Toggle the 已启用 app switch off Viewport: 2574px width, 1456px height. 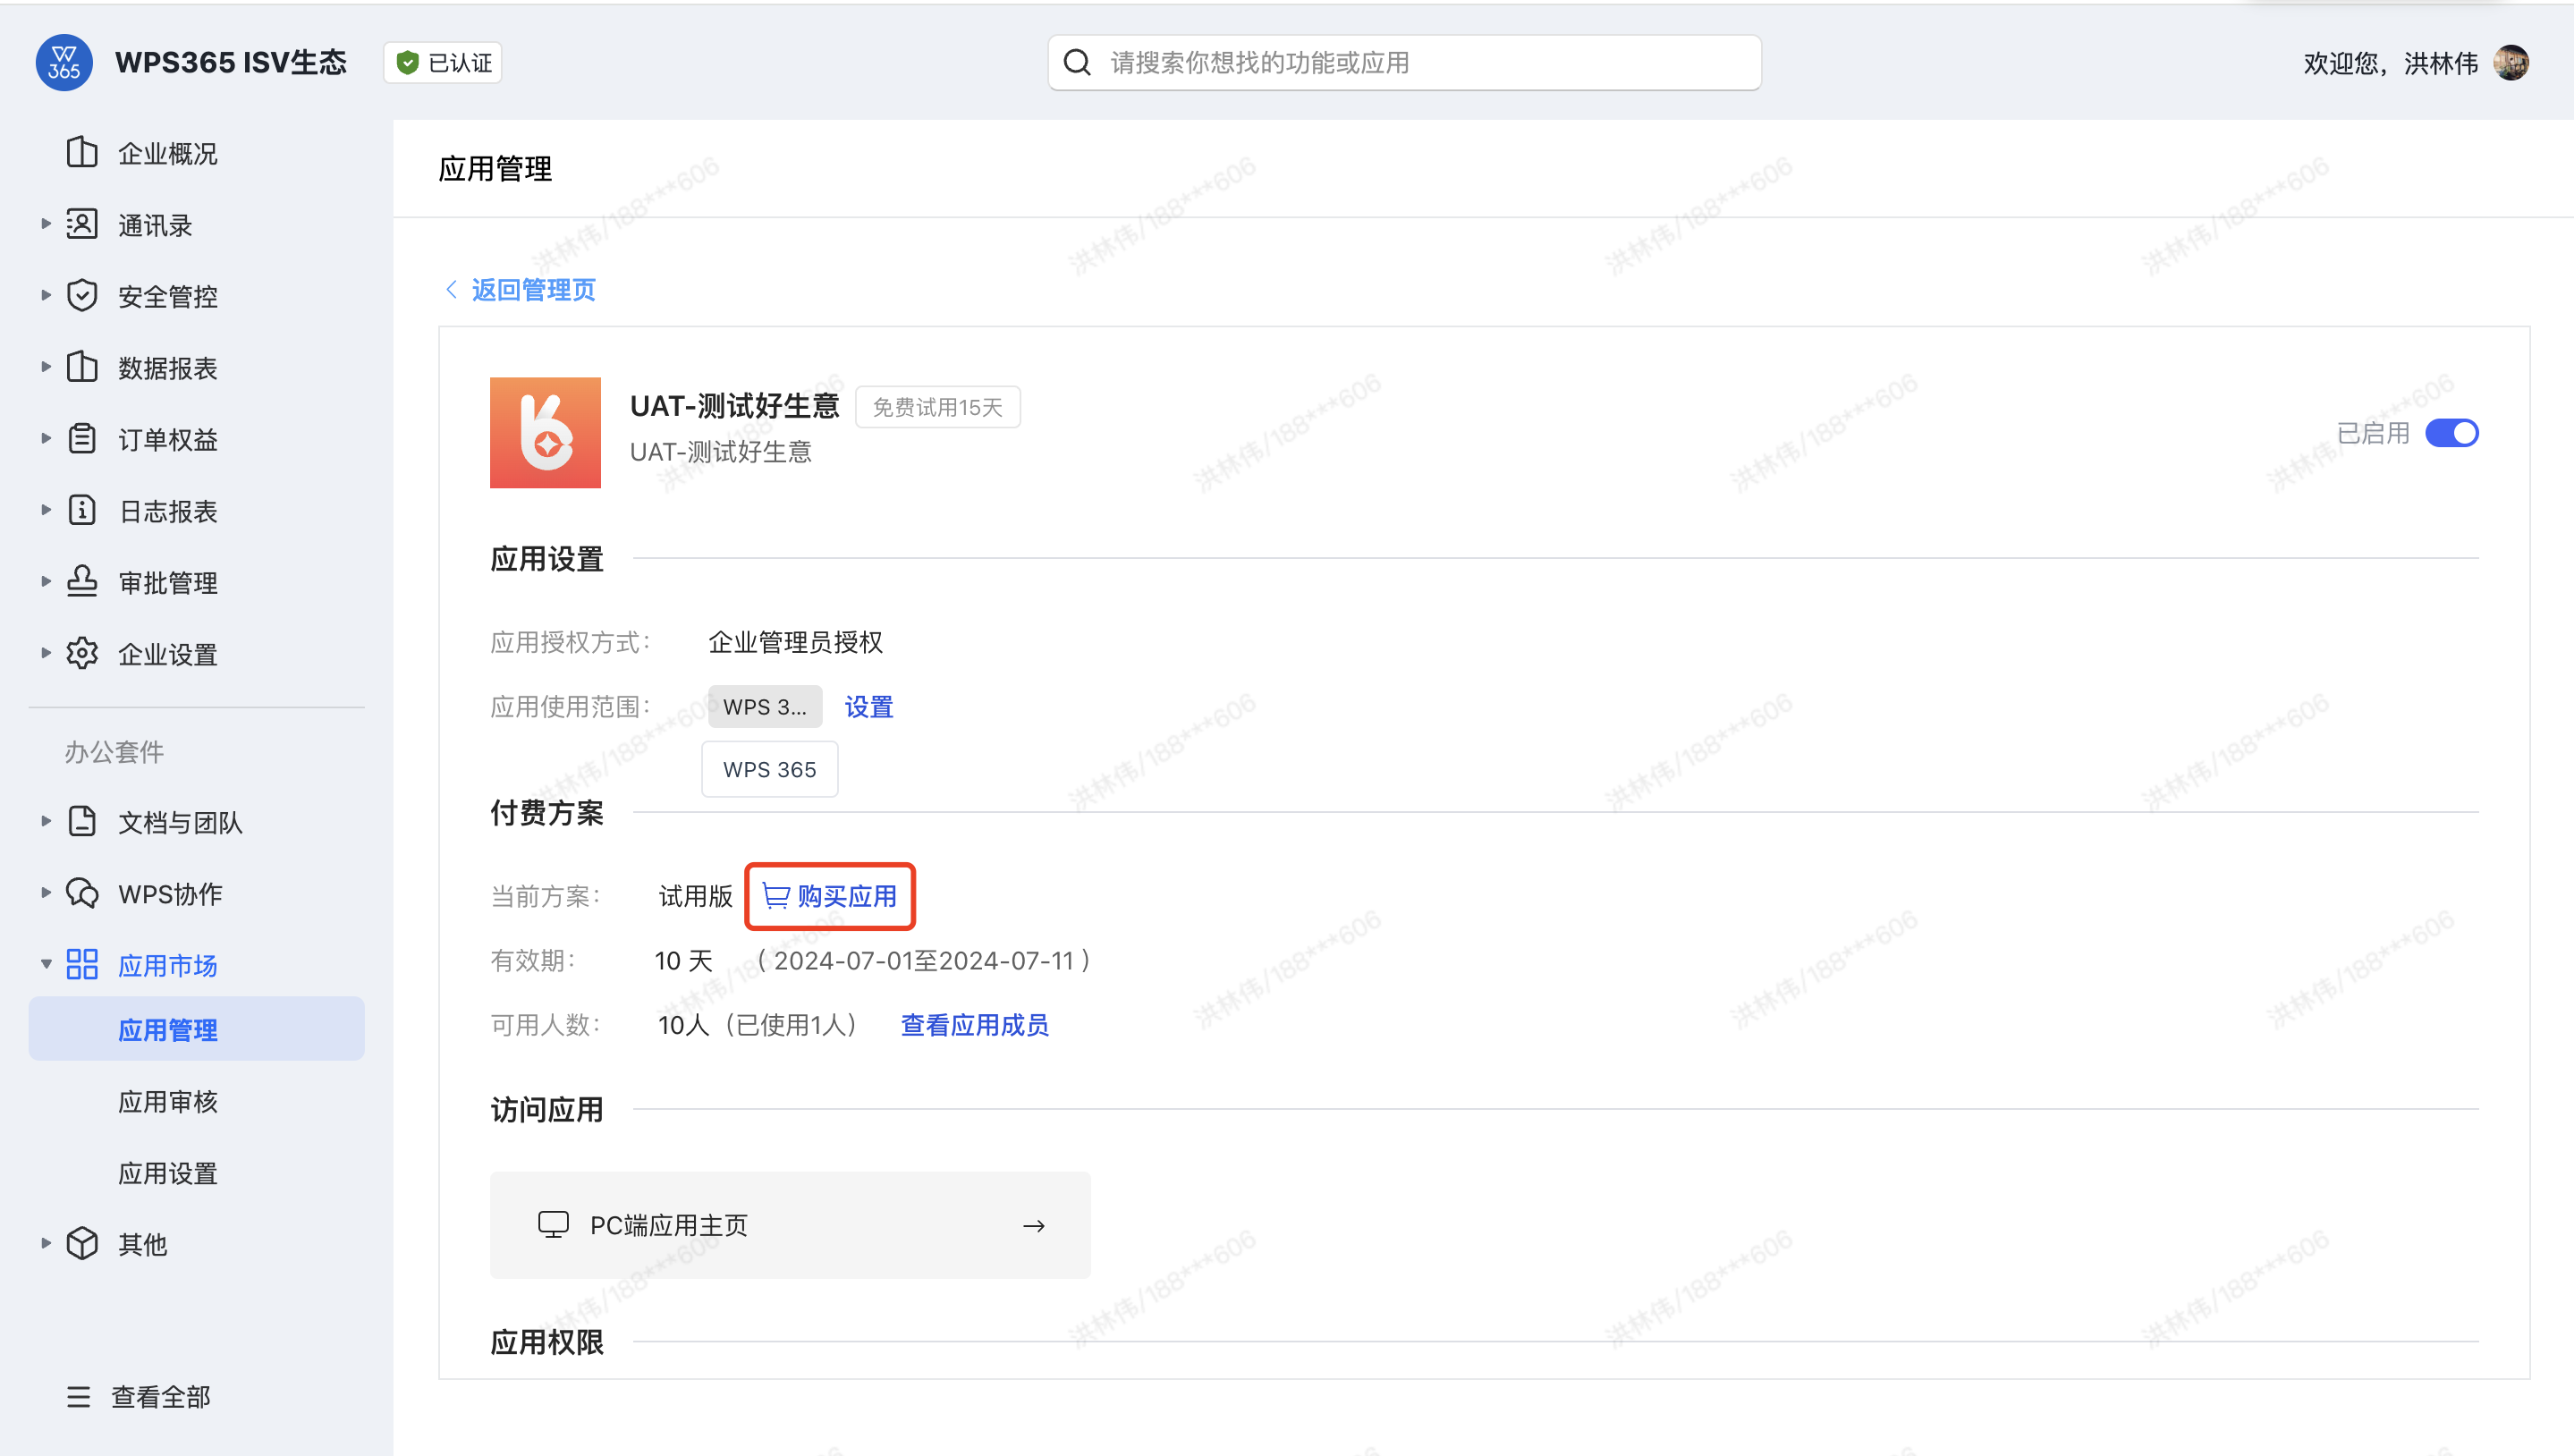pos(2451,433)
